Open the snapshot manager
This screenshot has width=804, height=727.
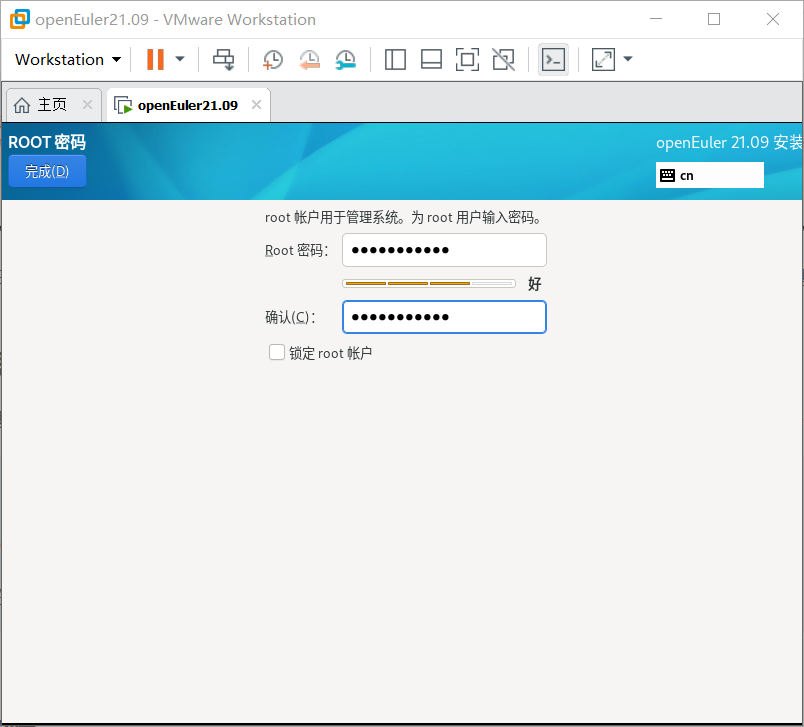[x=346, y=59]
